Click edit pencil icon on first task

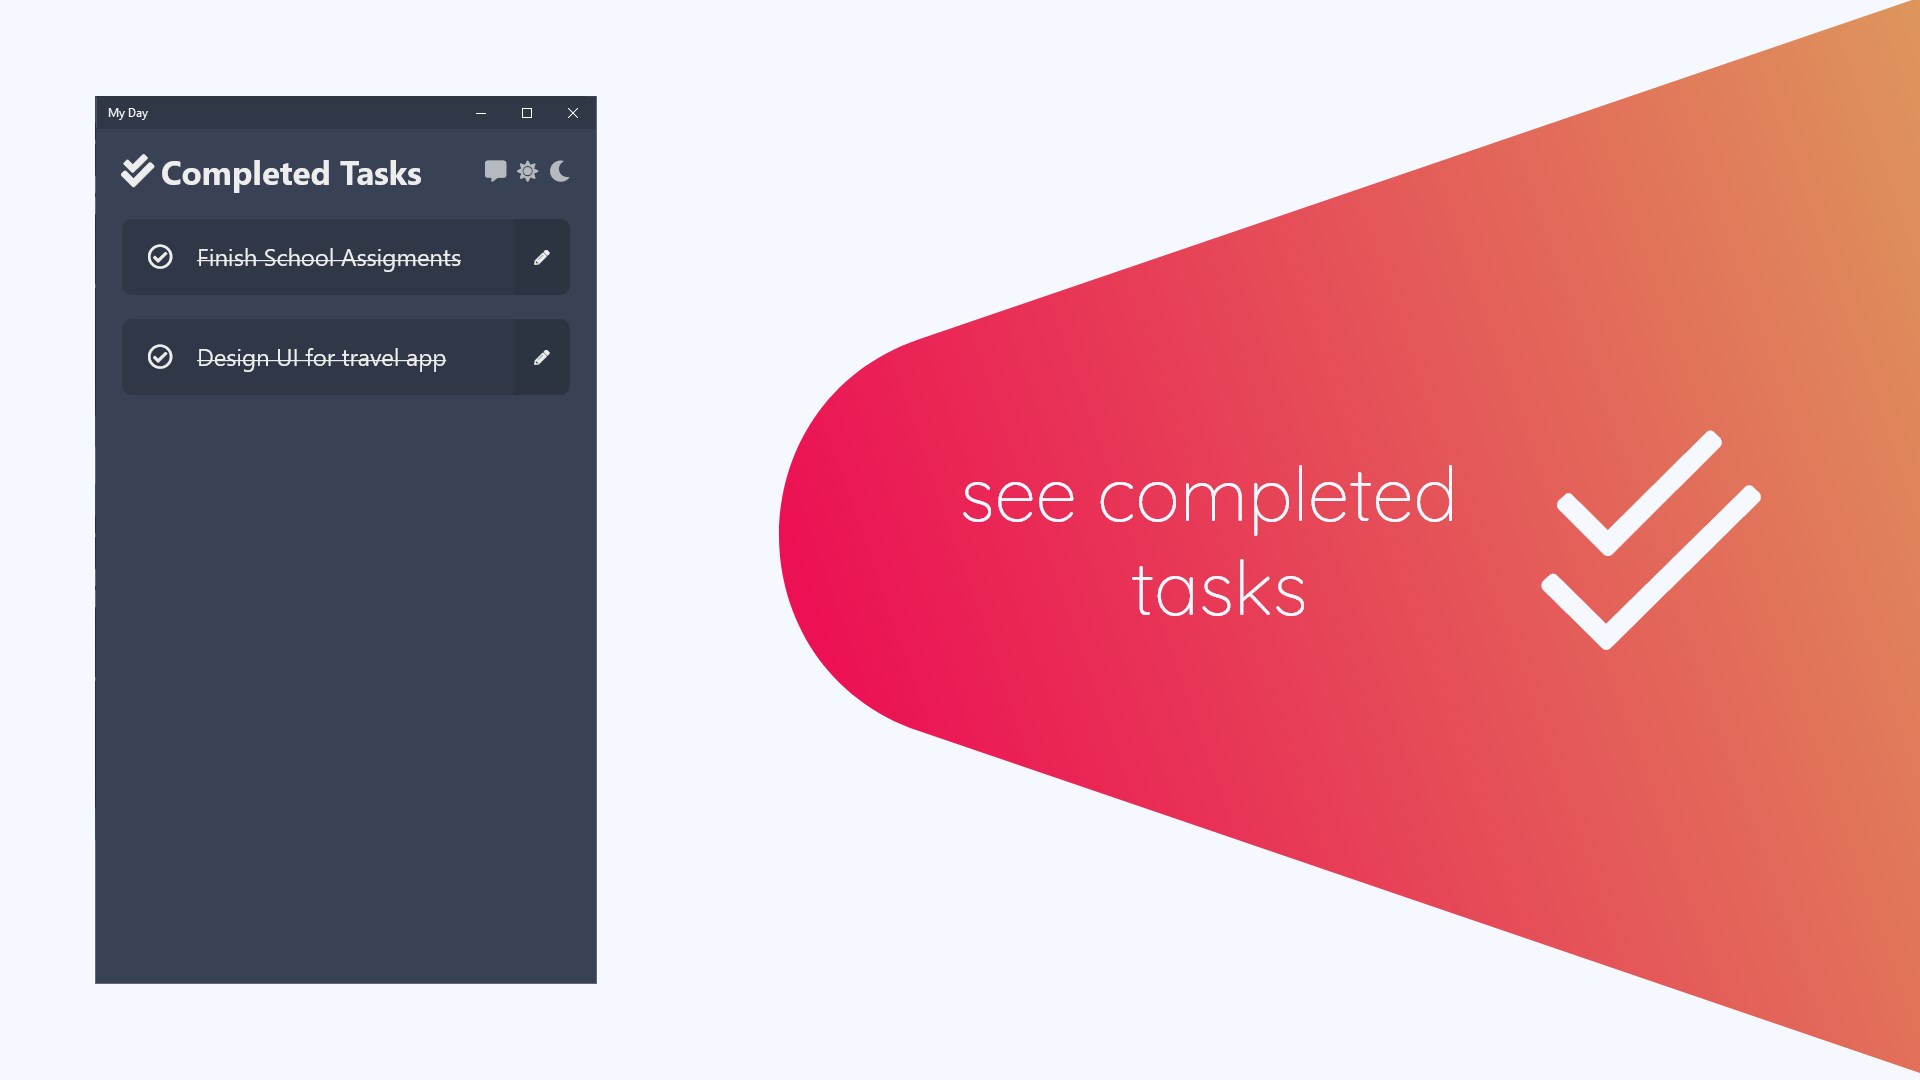coord(542,257)
